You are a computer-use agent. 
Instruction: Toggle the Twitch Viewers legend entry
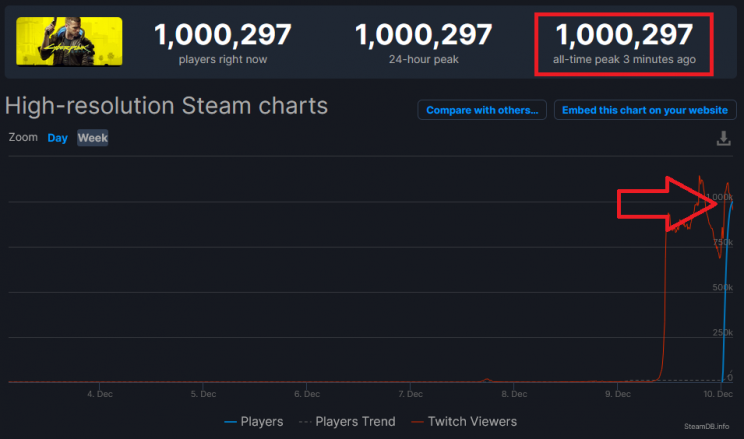tap(466, 422)
